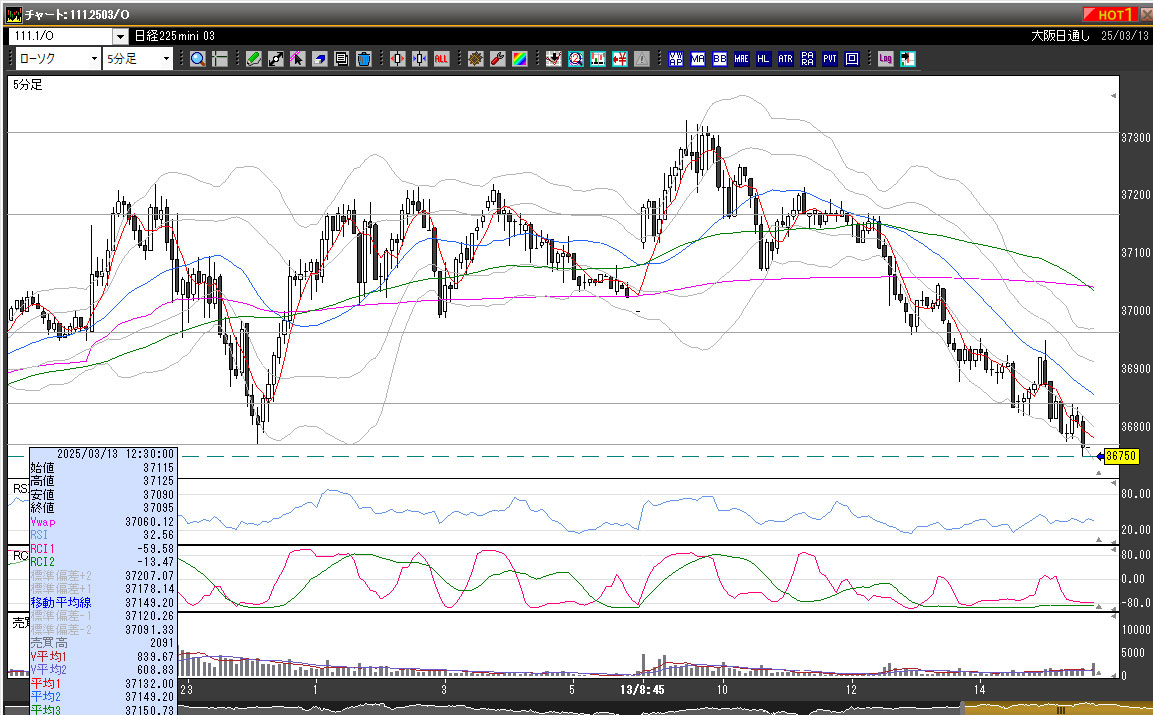Open the ローソク chart type dropdown
Viewport: 1153px width, 715px height.
(x=57, y=59)
